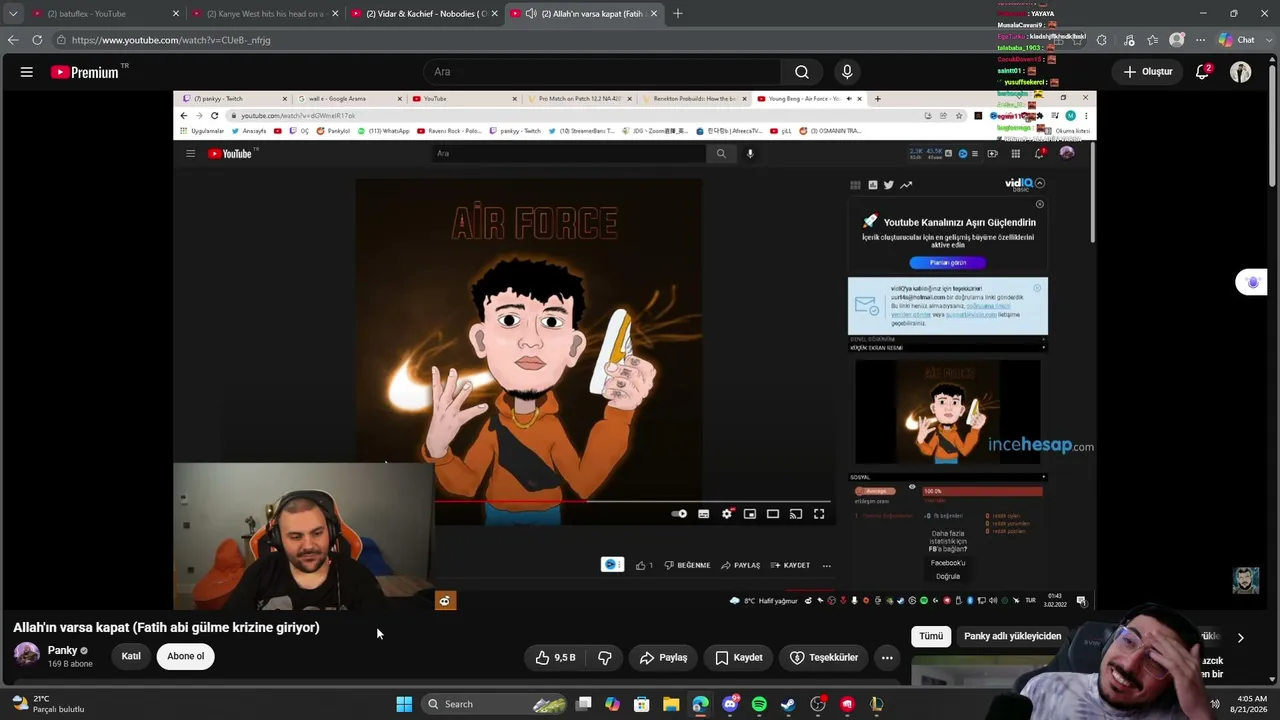Open League of Legends taskbar icon
The height and width of the screenshot is (720, 1280).
click(x=877, y=704)
